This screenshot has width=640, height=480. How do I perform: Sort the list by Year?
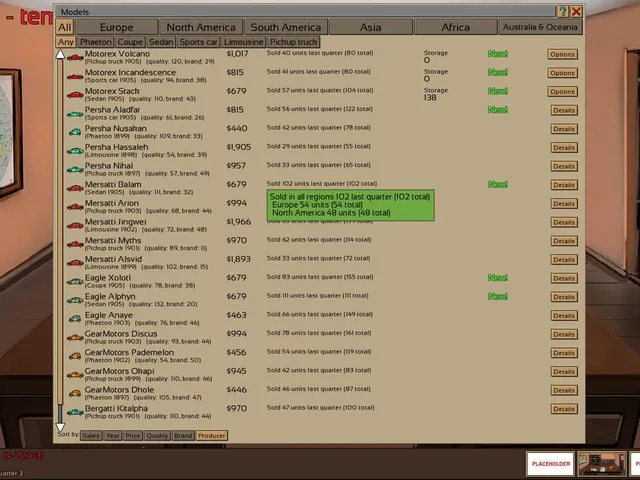[113, 436]
